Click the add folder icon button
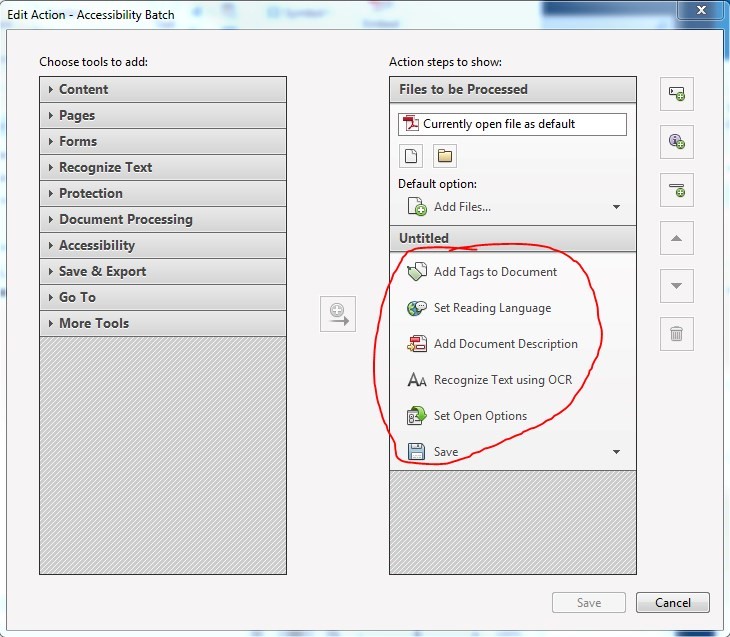This screenshot has height=637, width=730. point(445,156)
